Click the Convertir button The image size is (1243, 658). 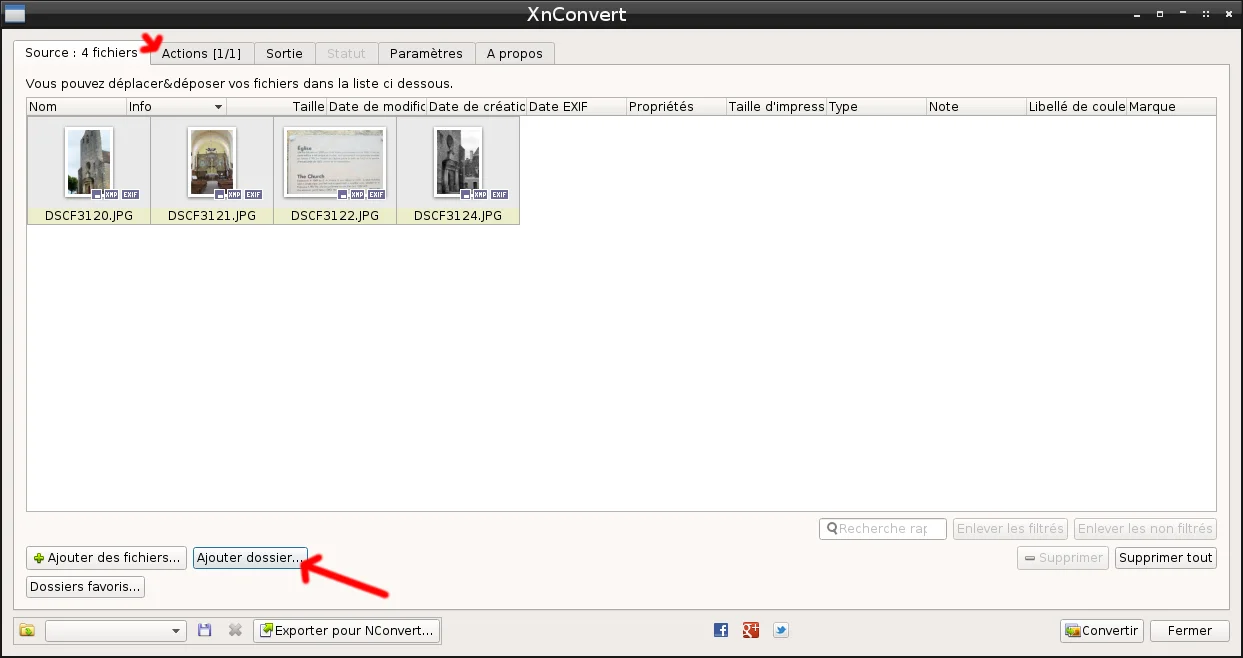click(1101, 631)
